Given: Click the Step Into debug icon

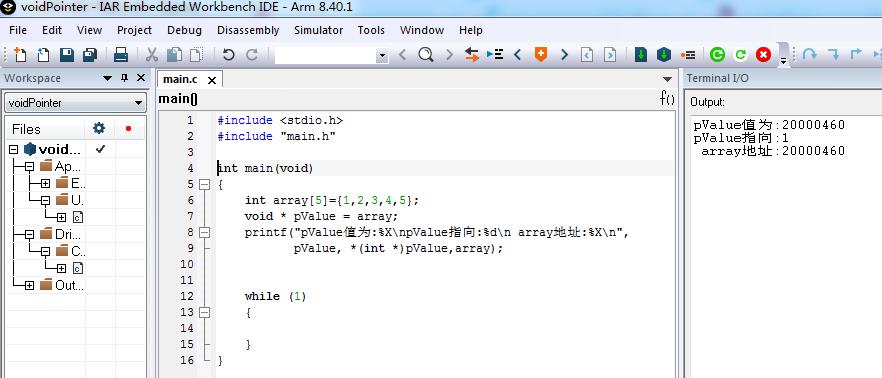Looking at the screenshot, I should (834, 55).
